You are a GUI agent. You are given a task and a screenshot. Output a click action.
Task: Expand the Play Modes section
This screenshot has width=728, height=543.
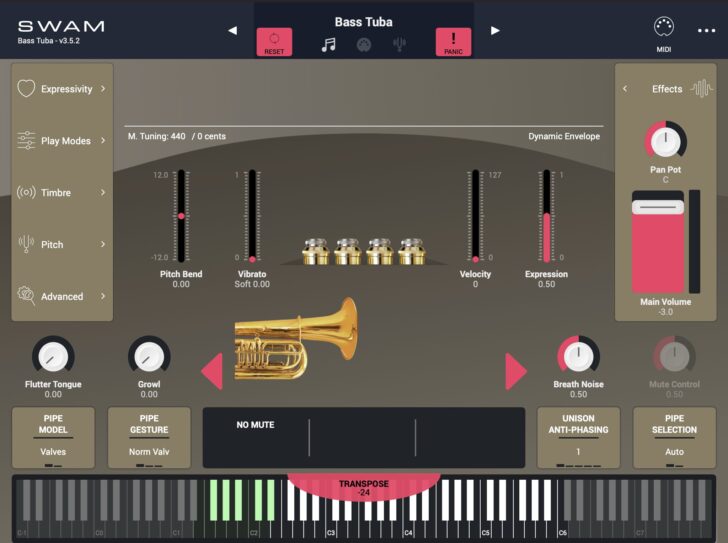click(x=62, y=141)
